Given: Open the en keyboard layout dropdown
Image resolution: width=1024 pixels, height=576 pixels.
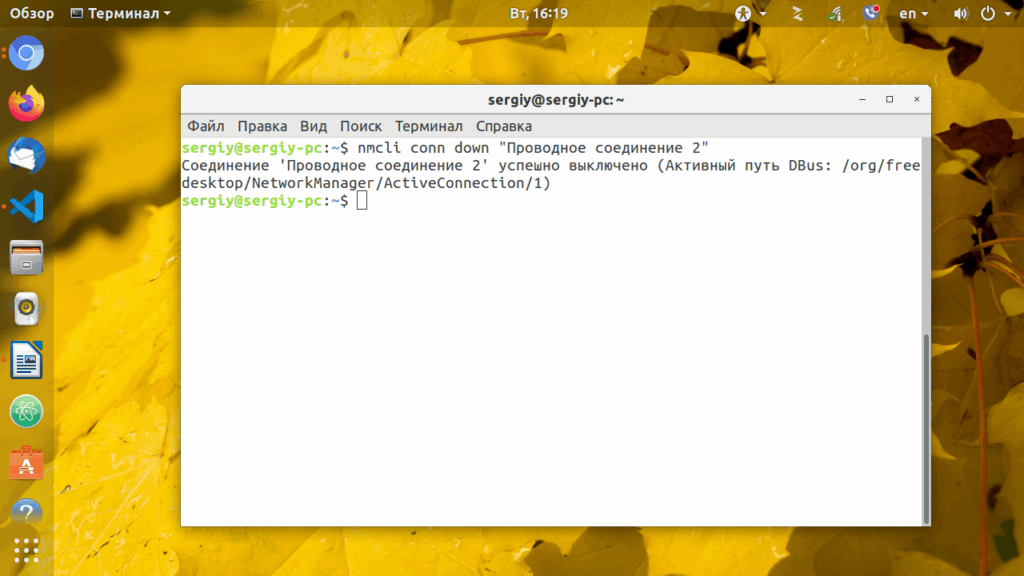Looking at the screenshot, I should [x=913, y=13].
